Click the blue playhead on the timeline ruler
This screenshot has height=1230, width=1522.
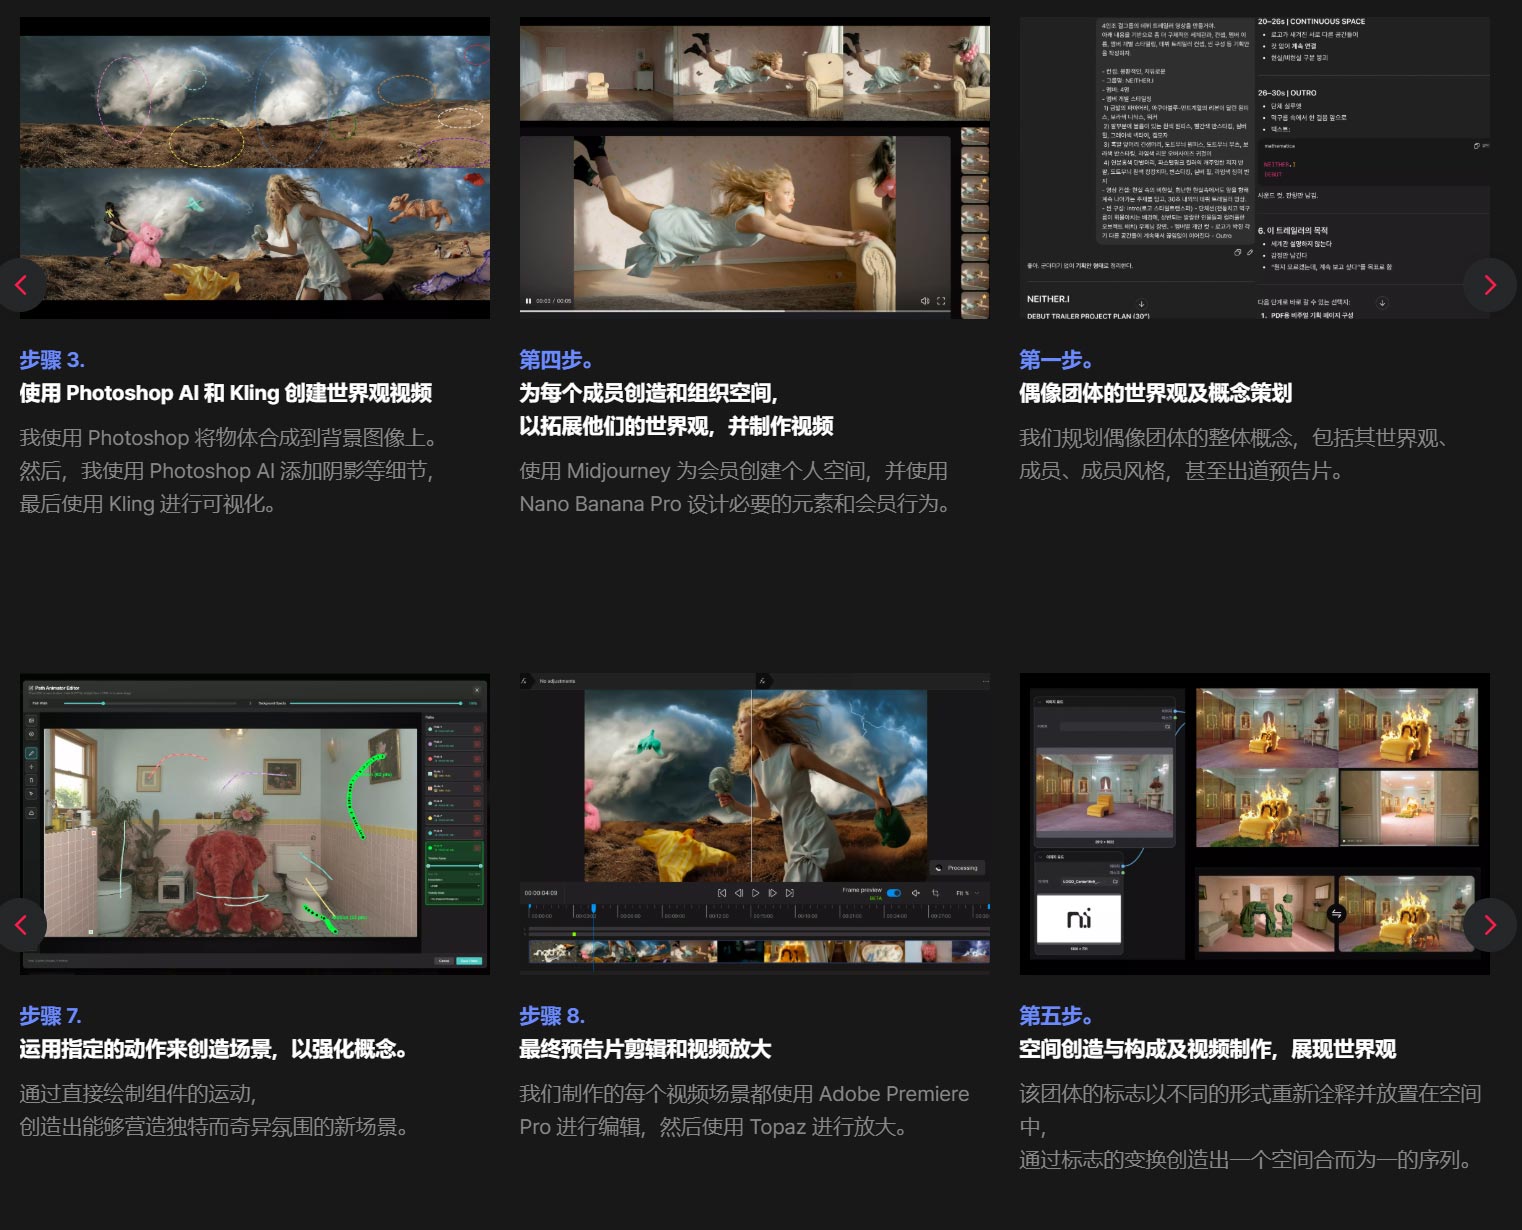(593, 909)
